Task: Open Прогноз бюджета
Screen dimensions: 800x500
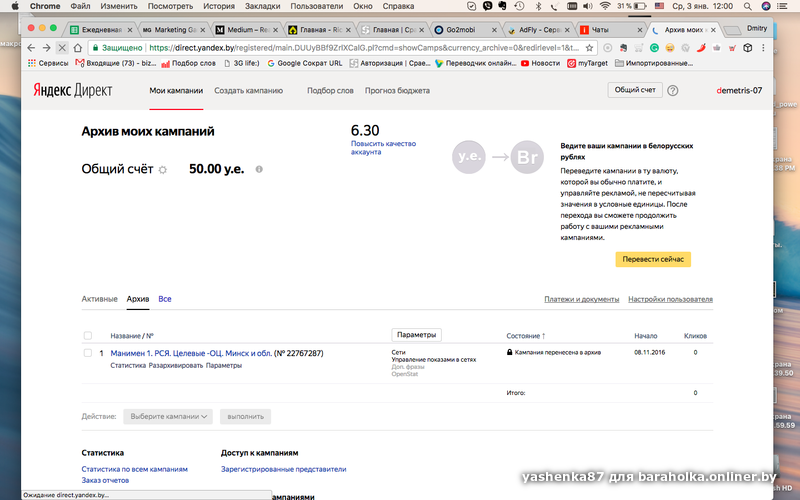Action: [x=397, y=90]
